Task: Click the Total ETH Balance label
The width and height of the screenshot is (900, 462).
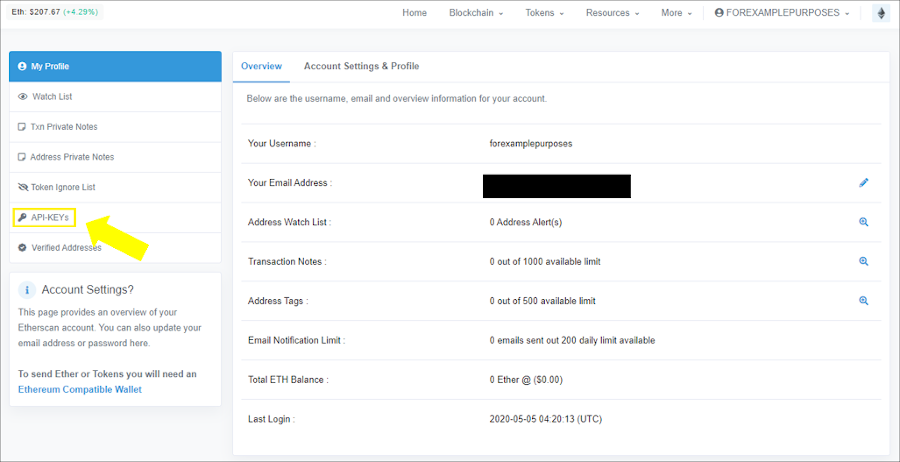Action: coord(288,379)
